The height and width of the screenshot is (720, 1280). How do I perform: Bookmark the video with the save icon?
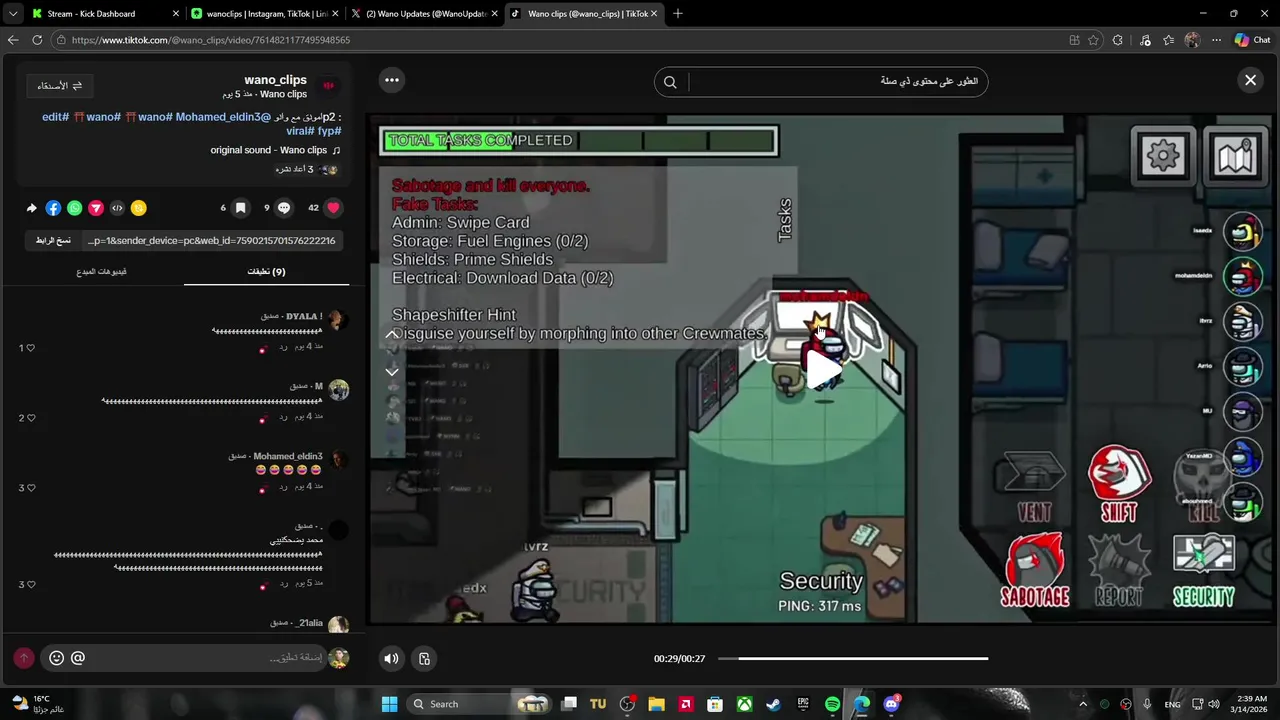pyautogui.click(x=240, y=208)
